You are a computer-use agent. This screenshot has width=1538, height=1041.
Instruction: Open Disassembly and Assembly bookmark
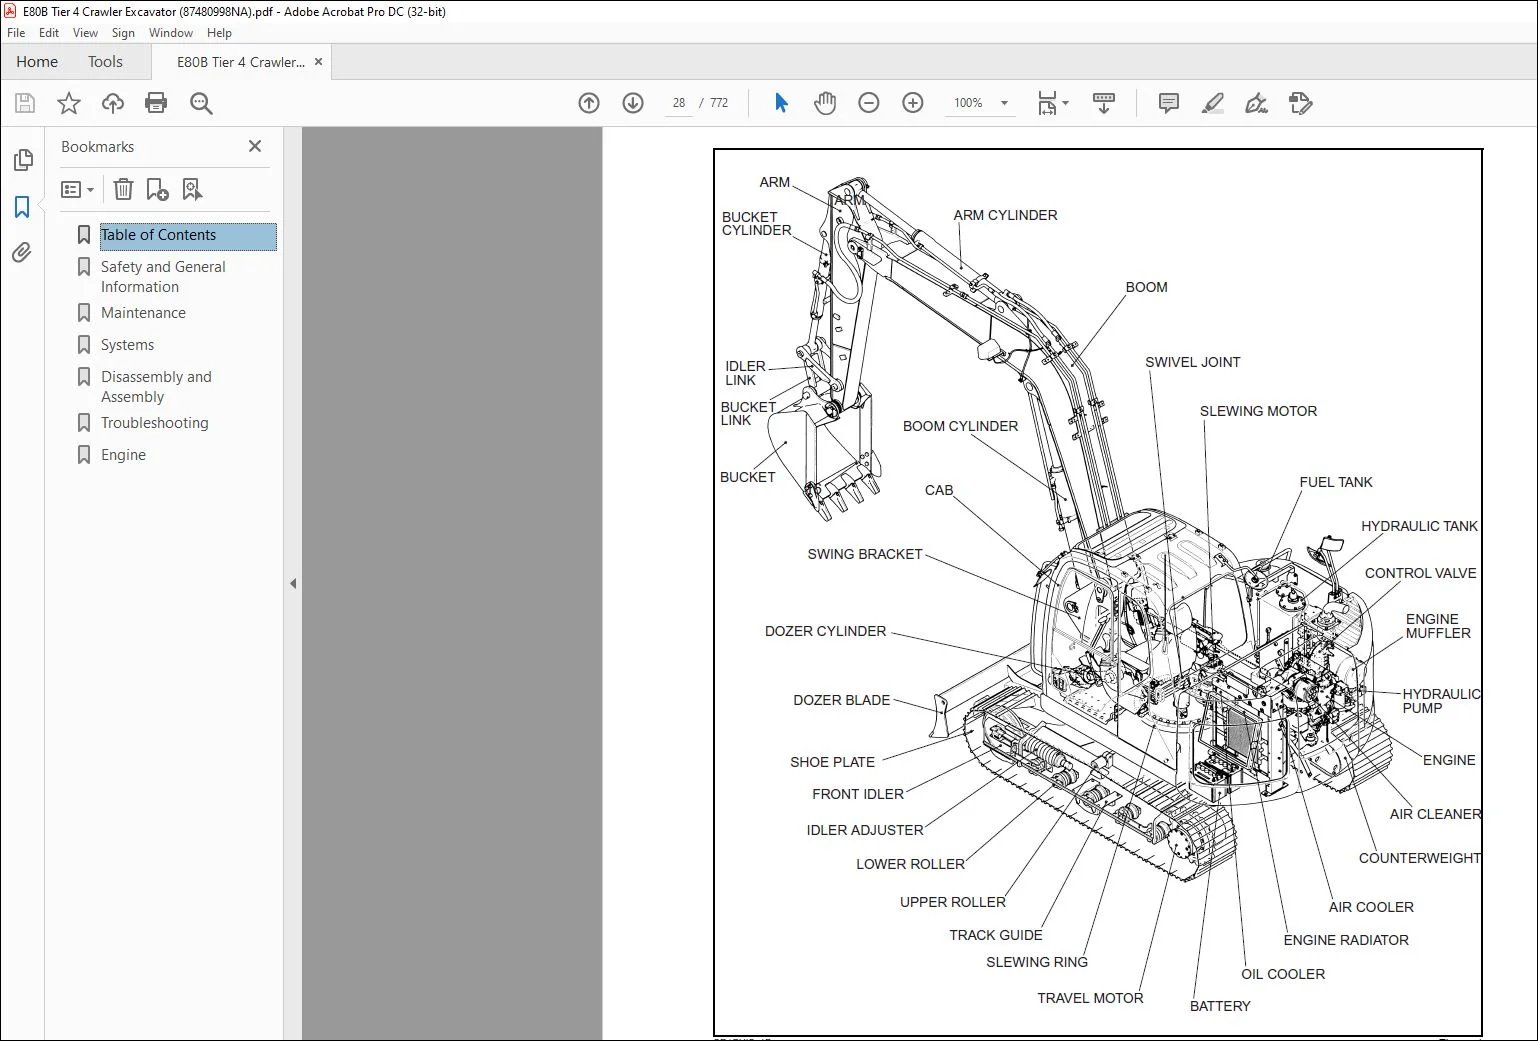pos(156,387)
